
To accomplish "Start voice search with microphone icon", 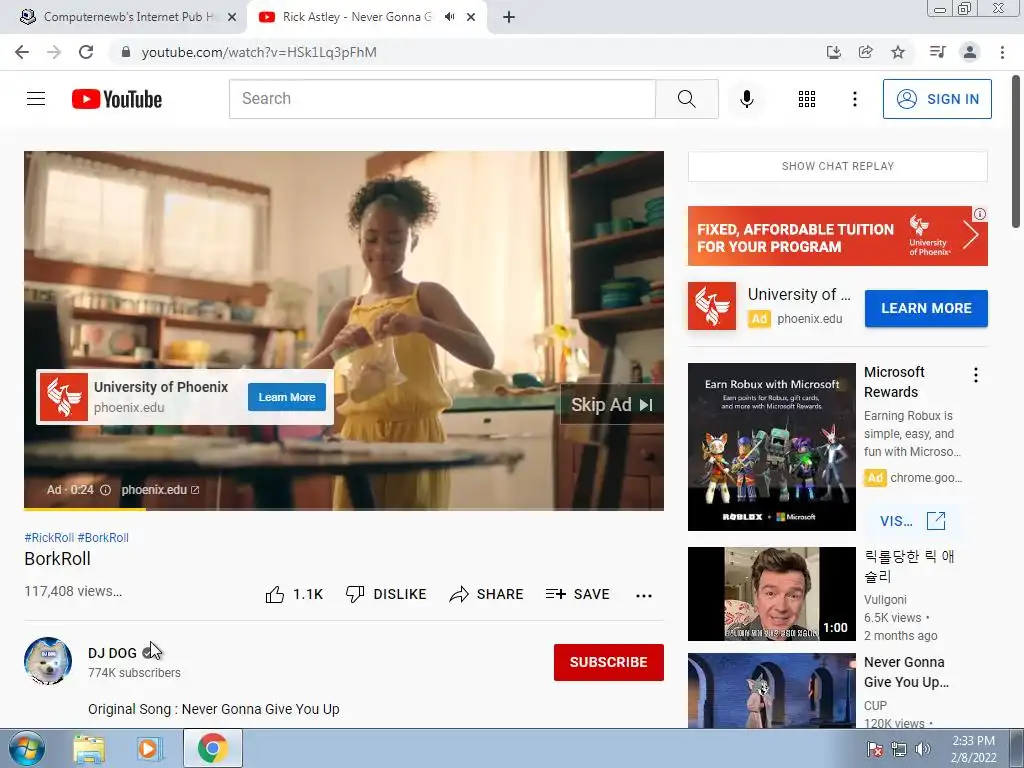I will [x=746, y=99].
